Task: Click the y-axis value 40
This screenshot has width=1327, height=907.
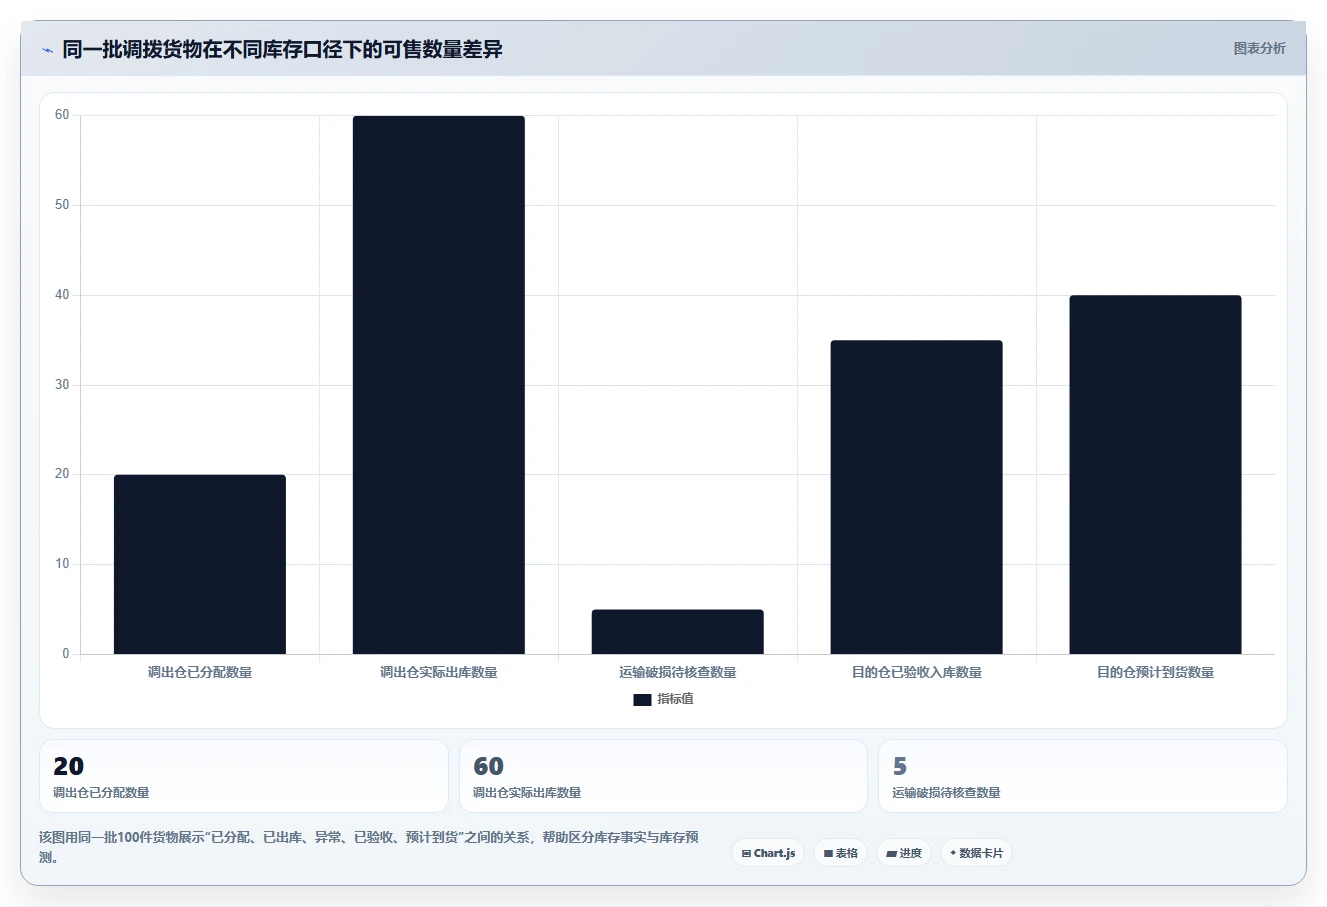Action: (62, 295)
